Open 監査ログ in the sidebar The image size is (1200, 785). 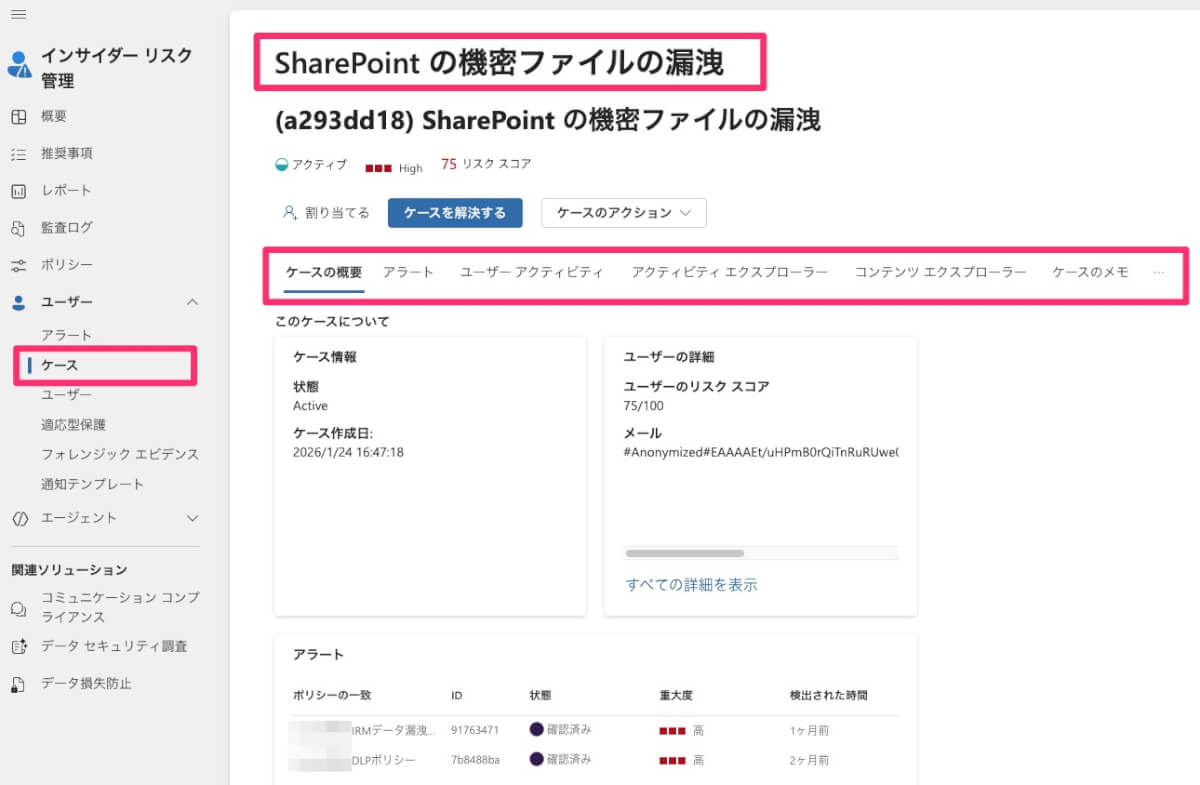tap(67, 228)
